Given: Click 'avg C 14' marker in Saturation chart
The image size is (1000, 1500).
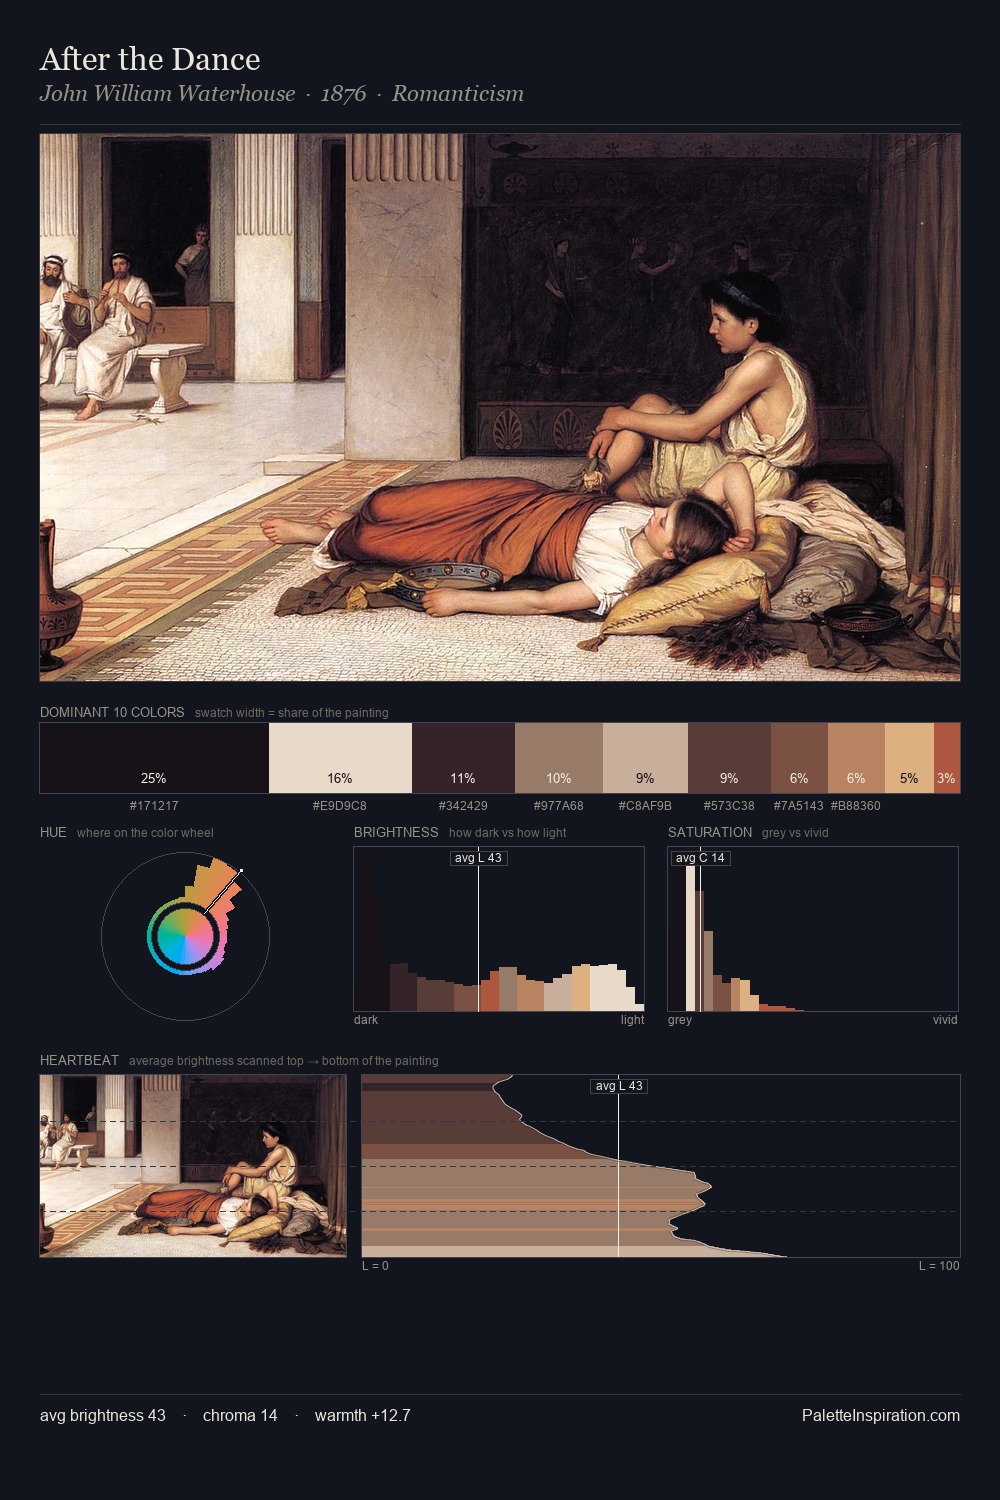Looking at the screenshot, I should (700, 858).
